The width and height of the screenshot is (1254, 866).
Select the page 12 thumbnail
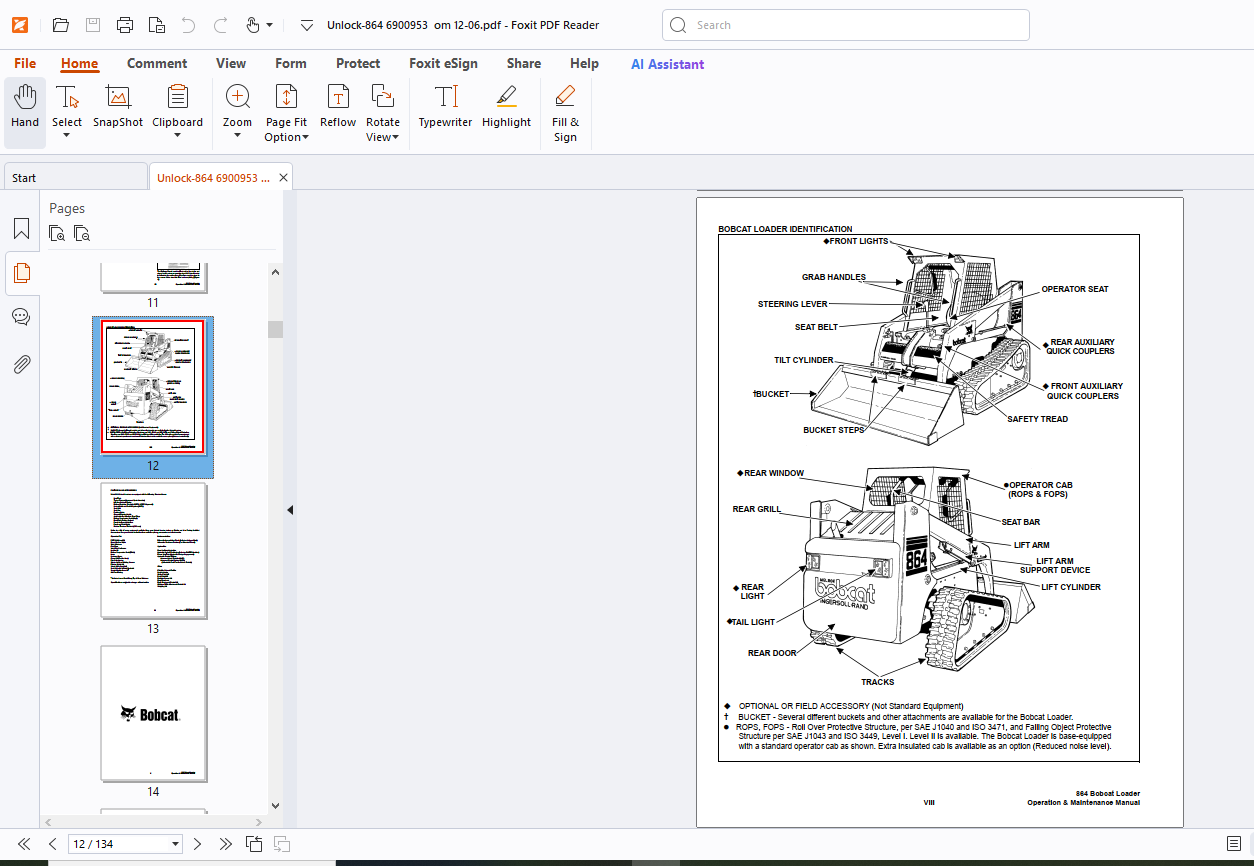[153, 387]
